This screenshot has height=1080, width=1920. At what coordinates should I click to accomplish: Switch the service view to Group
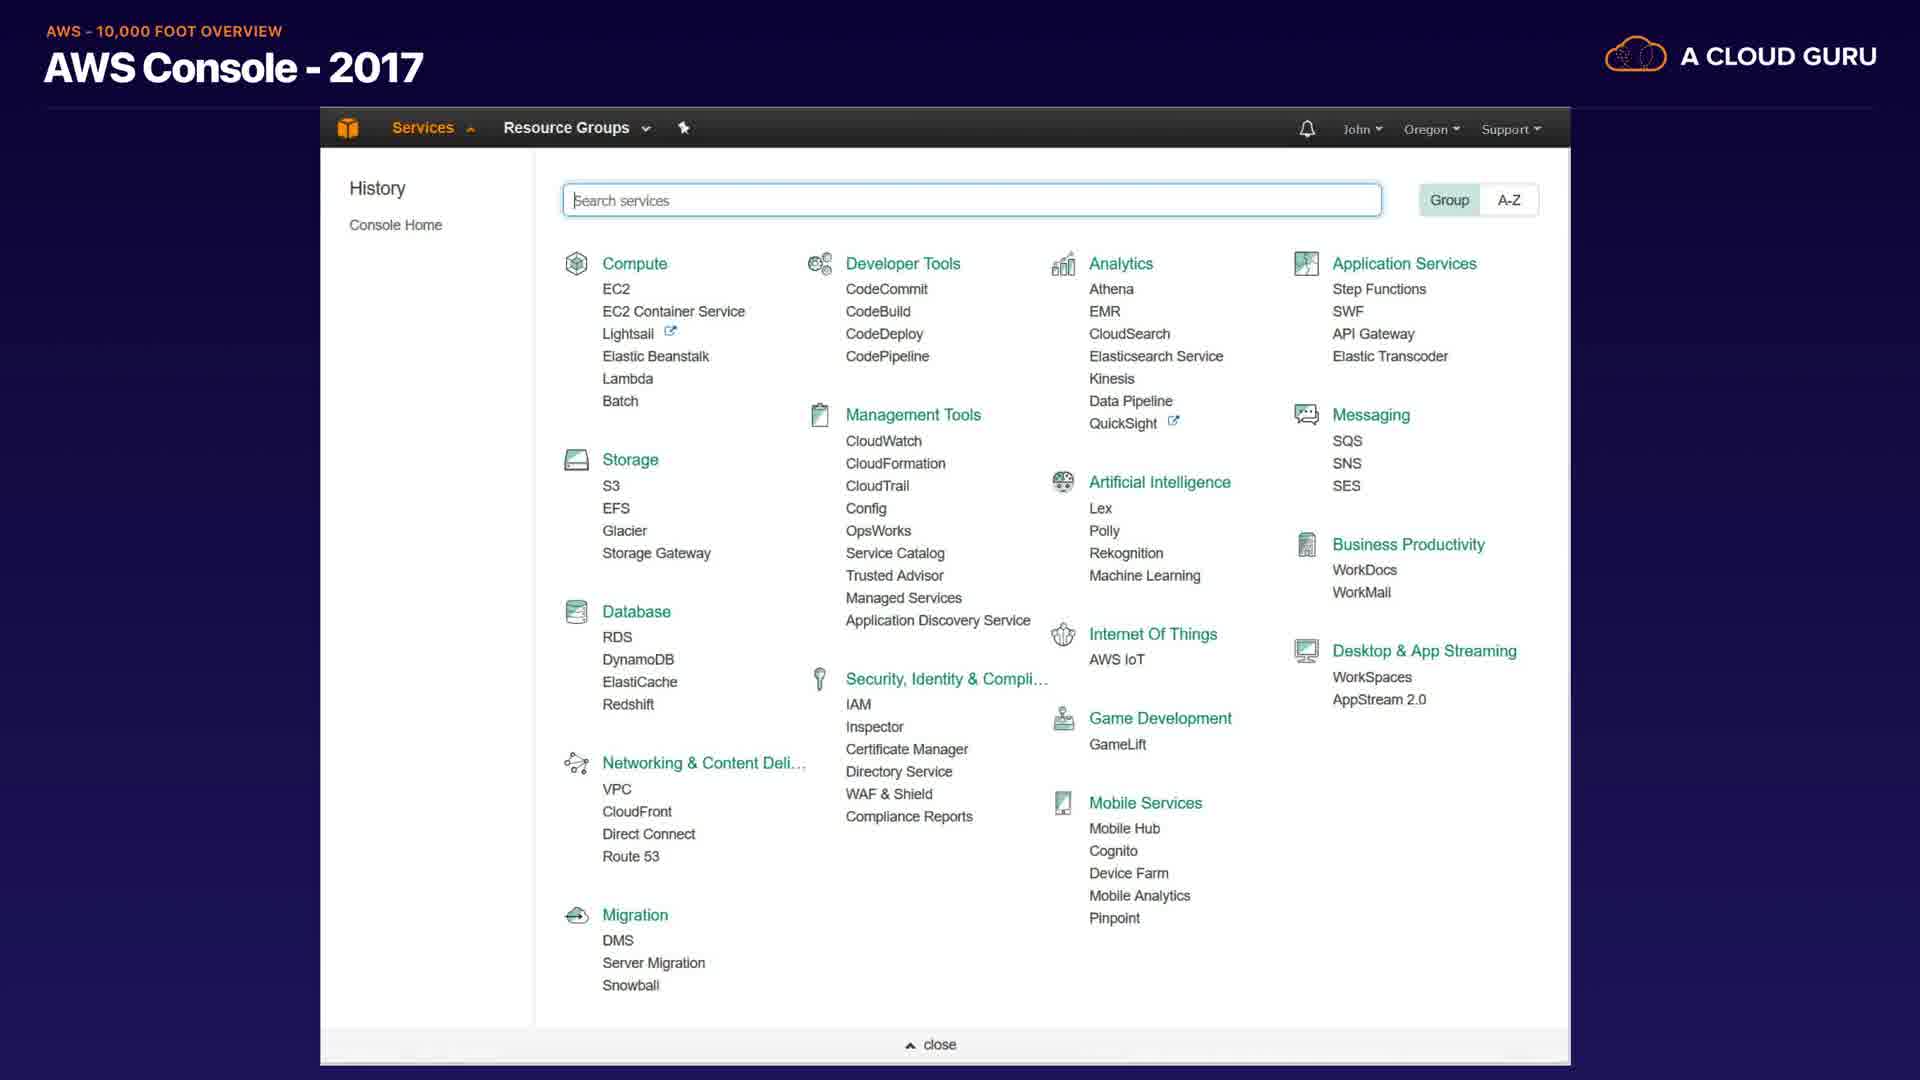(x=1449, y=200)
